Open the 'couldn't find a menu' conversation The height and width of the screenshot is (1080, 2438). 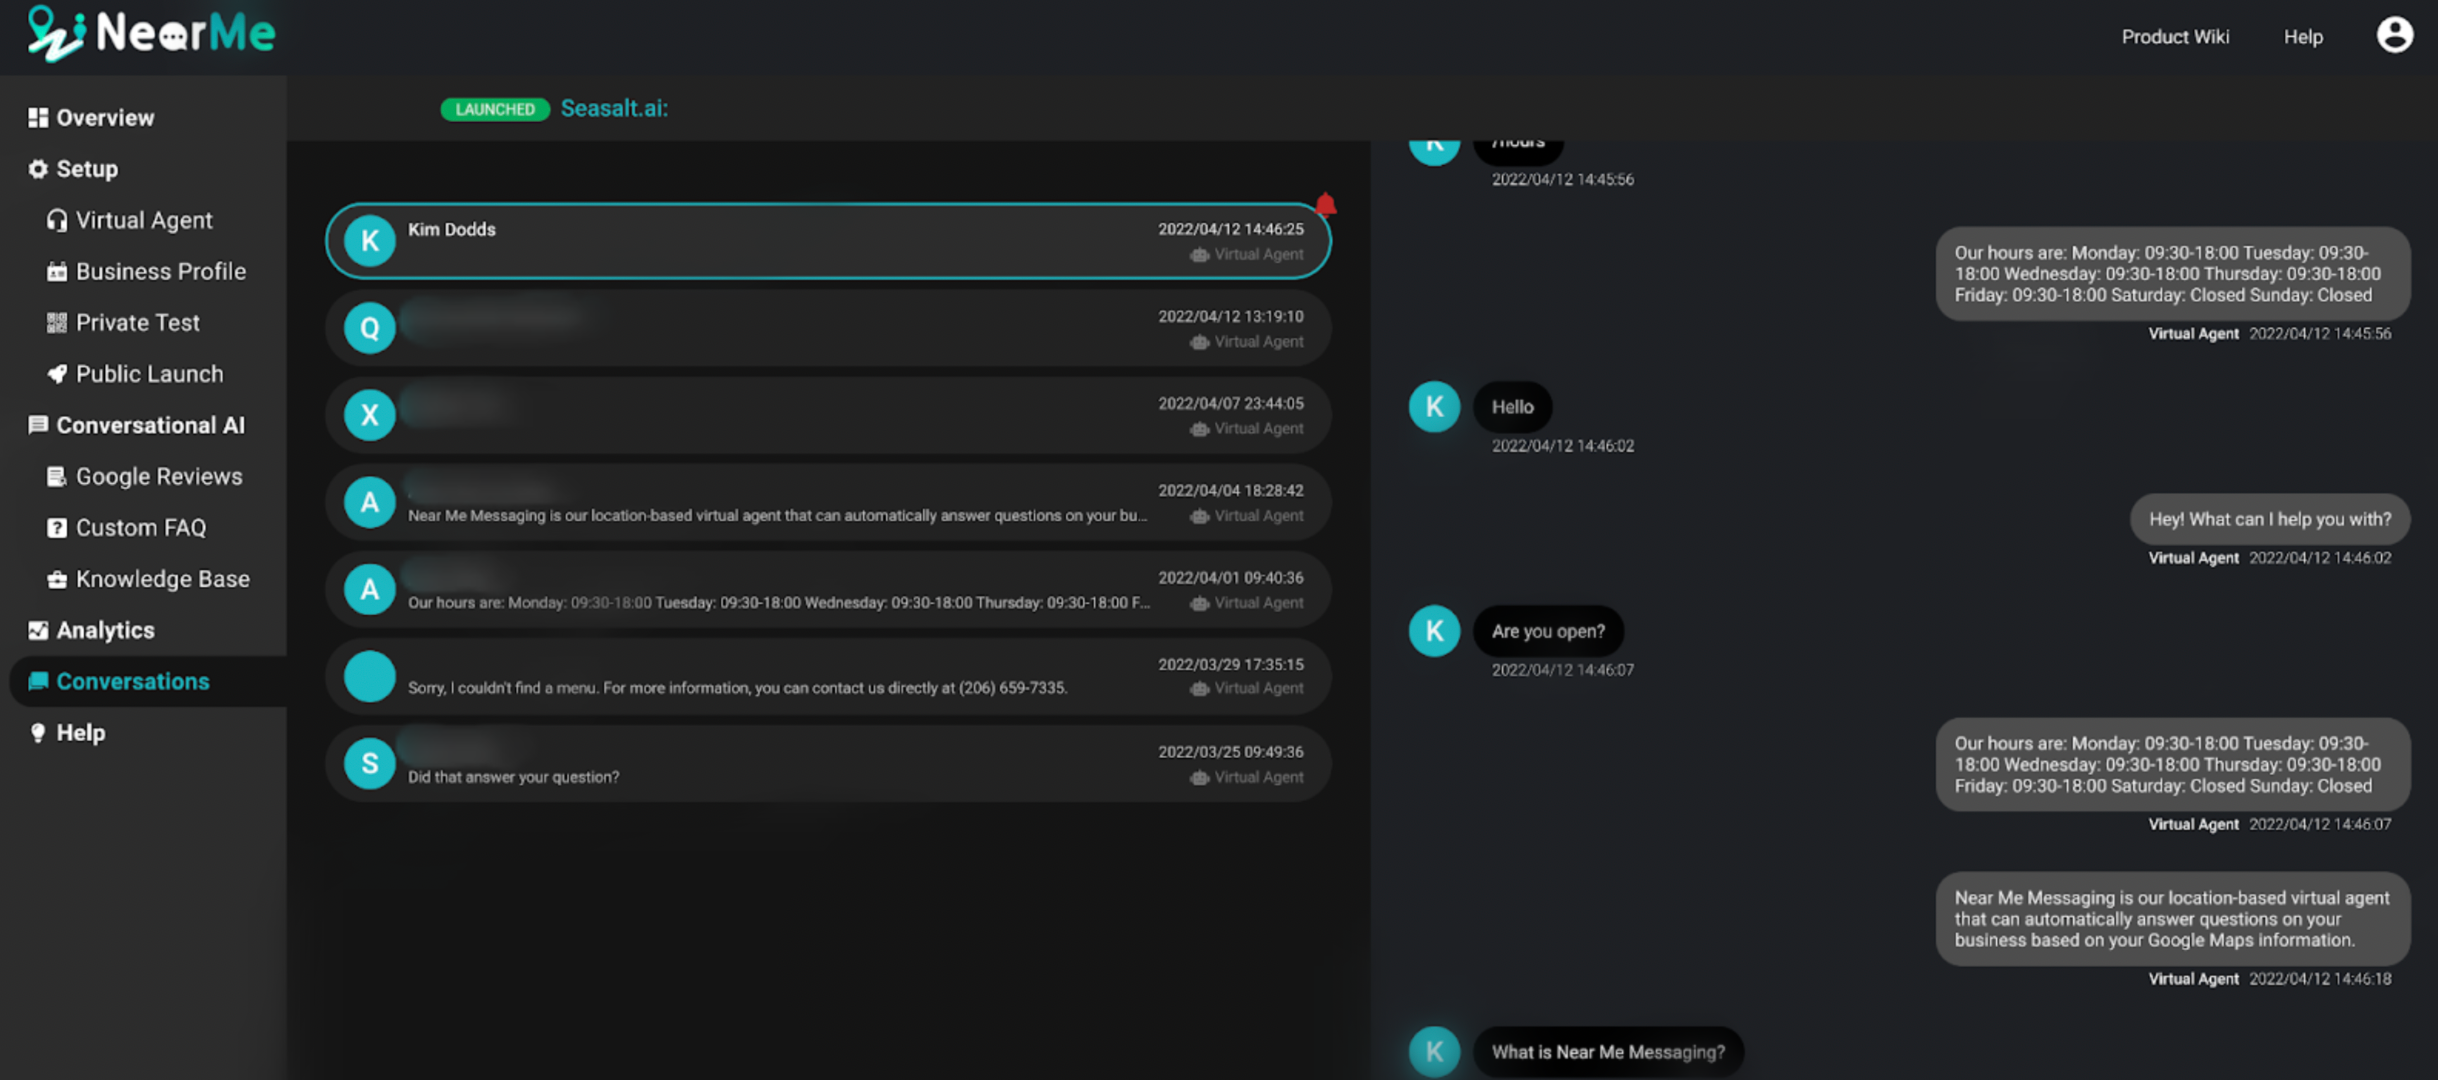[x=828, y=676]
